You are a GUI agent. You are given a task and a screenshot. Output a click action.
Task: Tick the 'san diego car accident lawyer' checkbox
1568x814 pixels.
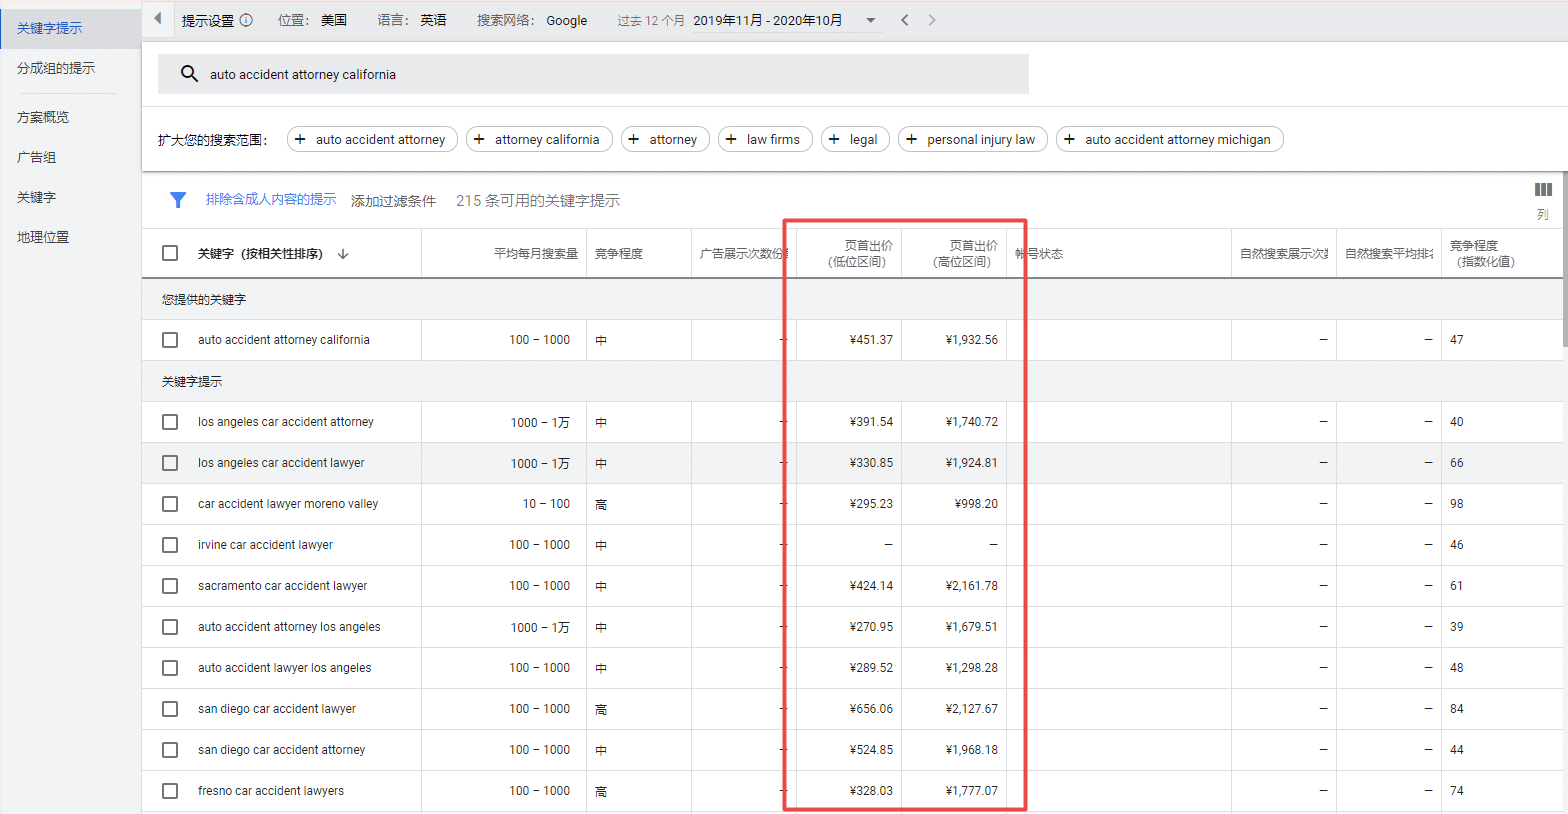170,709
